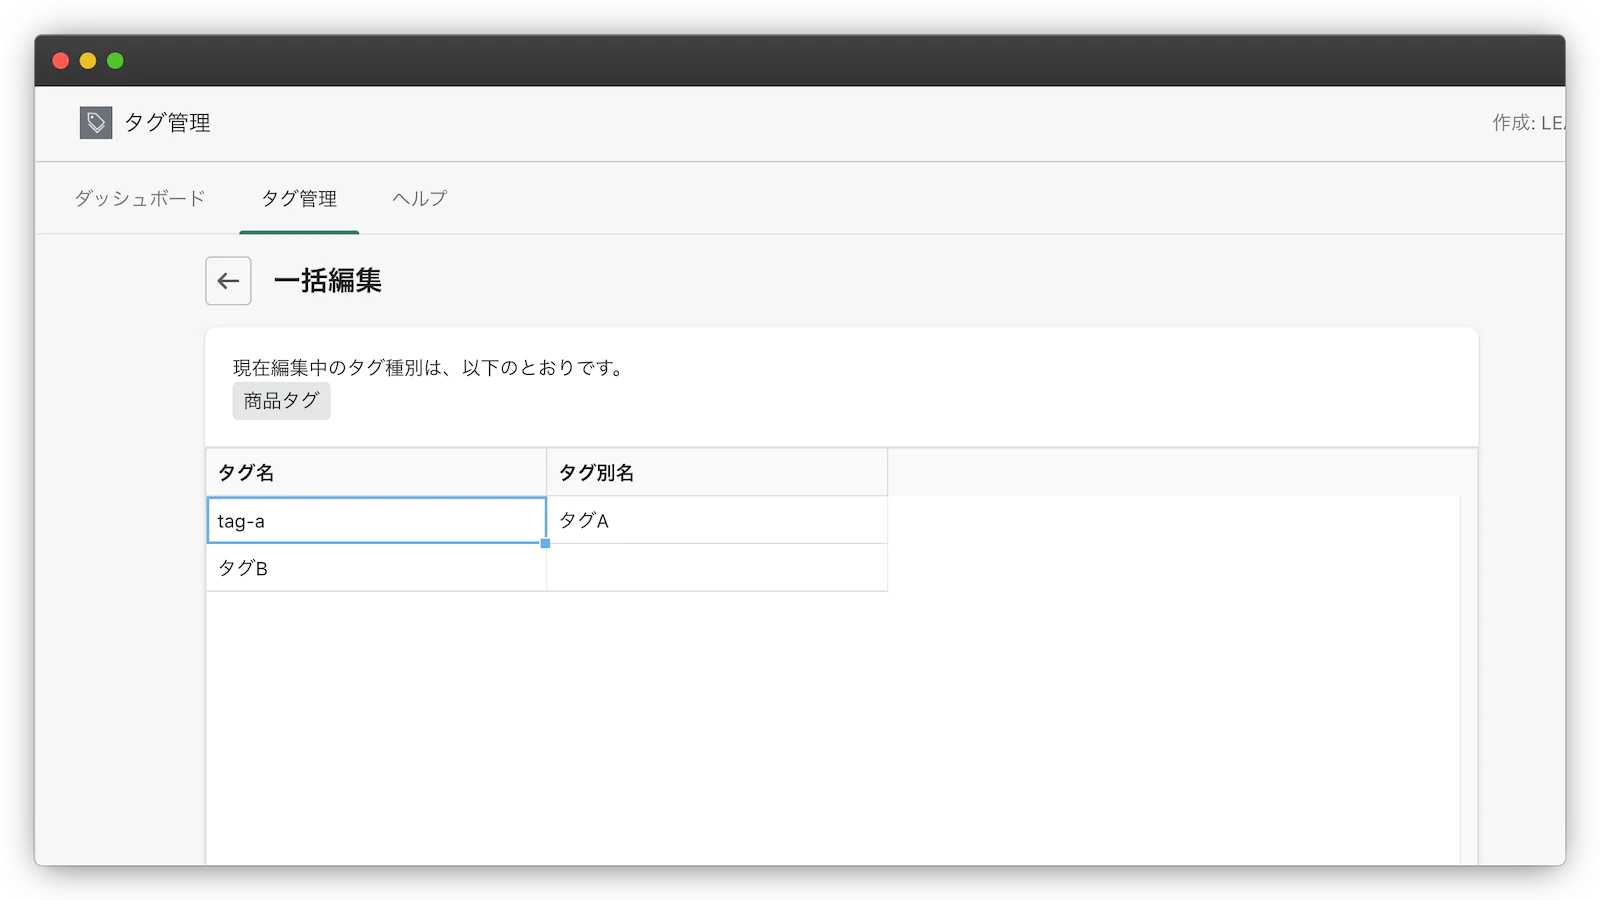Screen dimensions: 1600x900
Task: Click the 作成 credit text
Action: (x=1528, y=123)
